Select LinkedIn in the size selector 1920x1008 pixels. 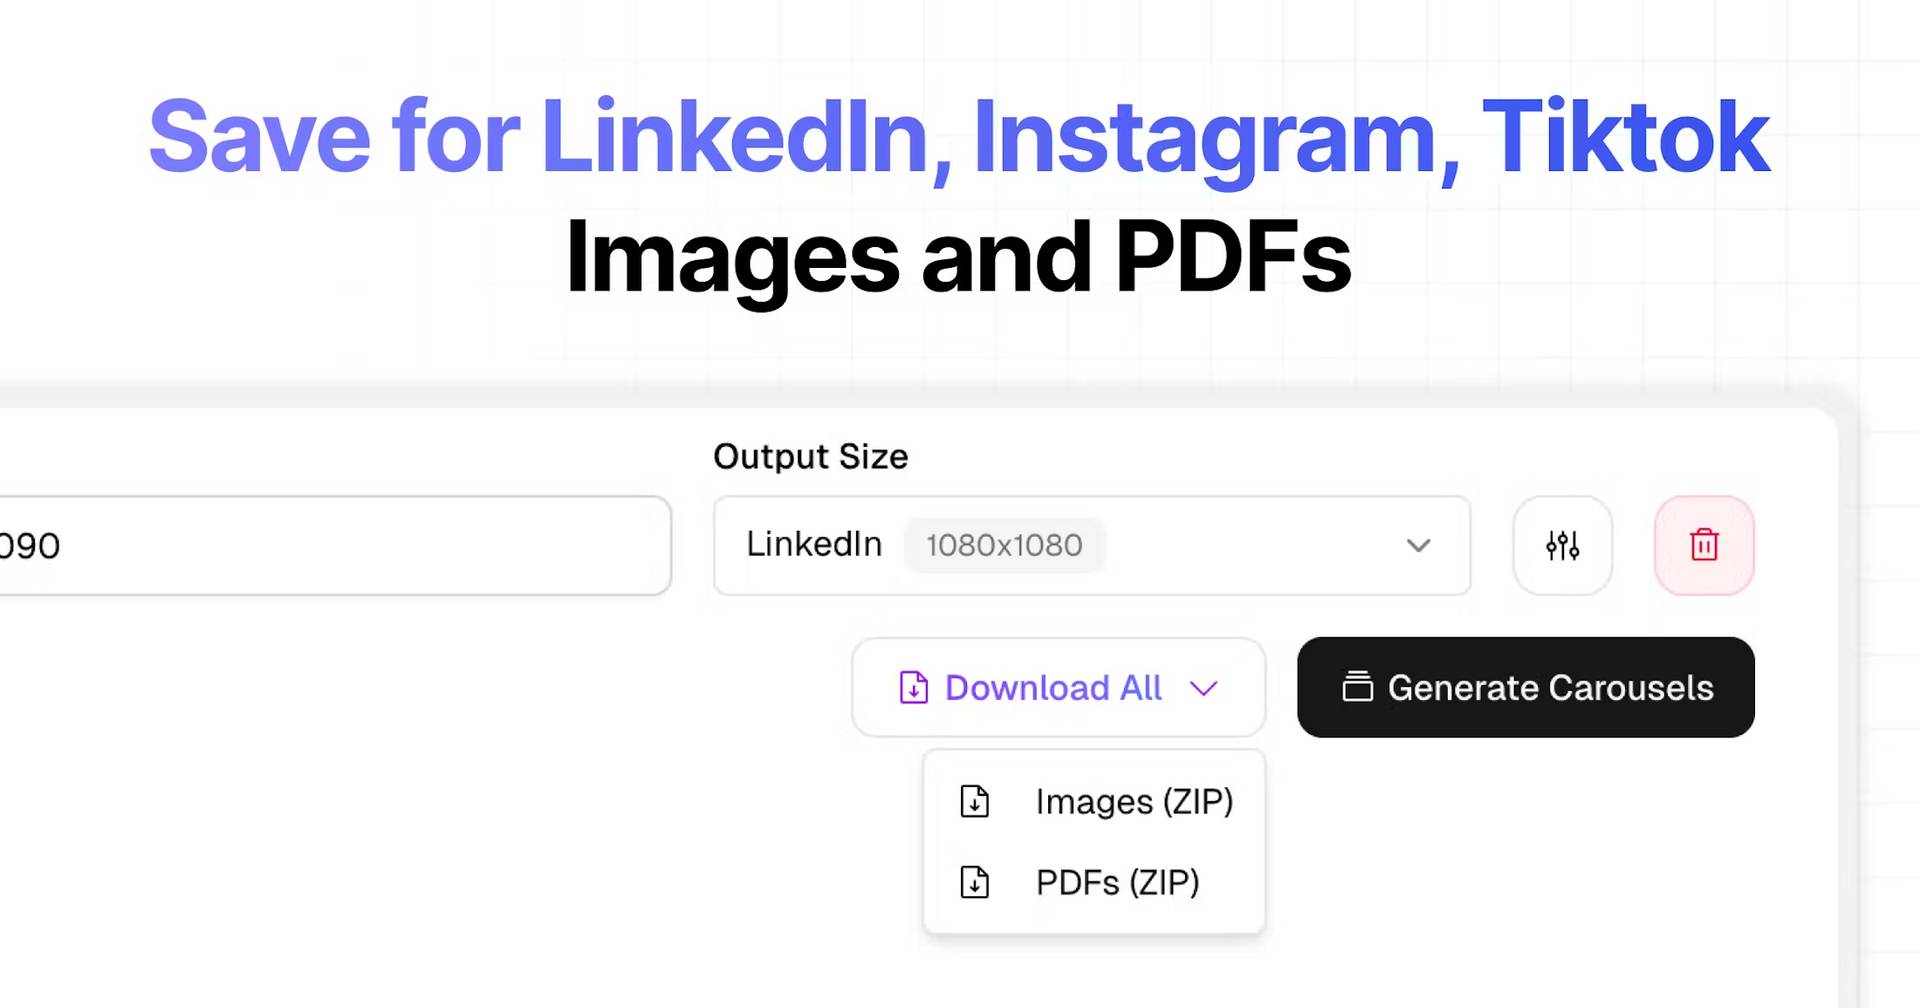pos(814,544)
